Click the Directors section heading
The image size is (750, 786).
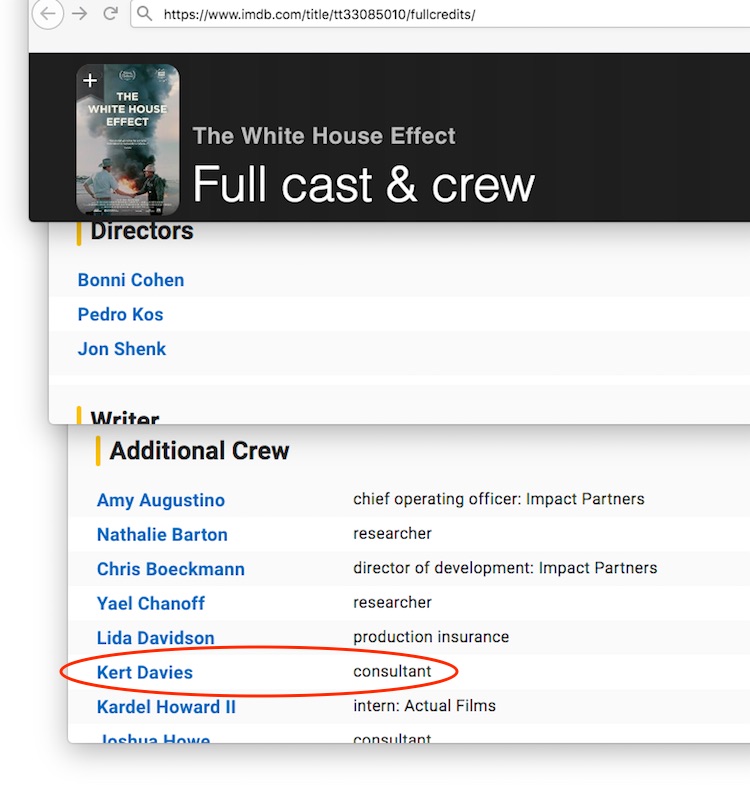(142, 232)
